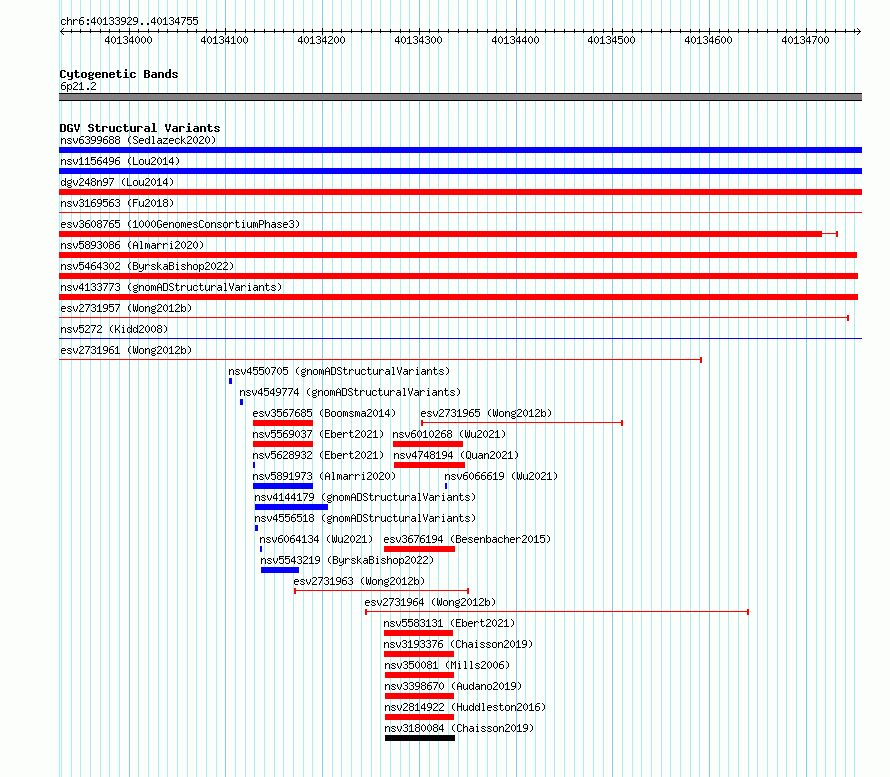Click the red bar under nsv6010268

[x=428, y=444]
